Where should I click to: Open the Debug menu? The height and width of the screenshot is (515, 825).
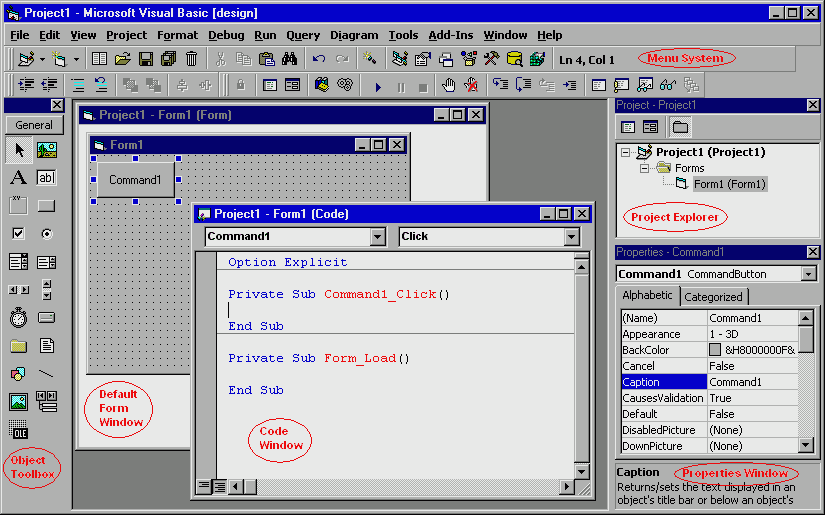point(226,35)
